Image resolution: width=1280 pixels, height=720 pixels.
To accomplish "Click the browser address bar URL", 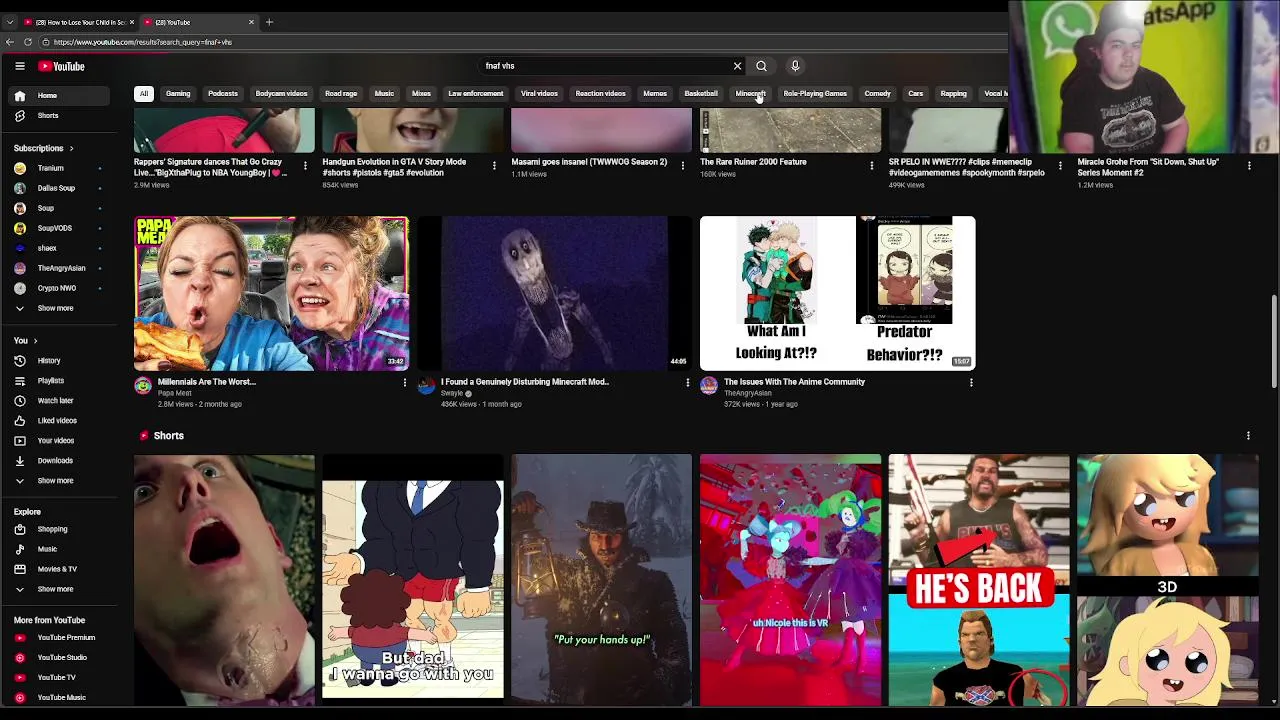I will tap(142, 42).
